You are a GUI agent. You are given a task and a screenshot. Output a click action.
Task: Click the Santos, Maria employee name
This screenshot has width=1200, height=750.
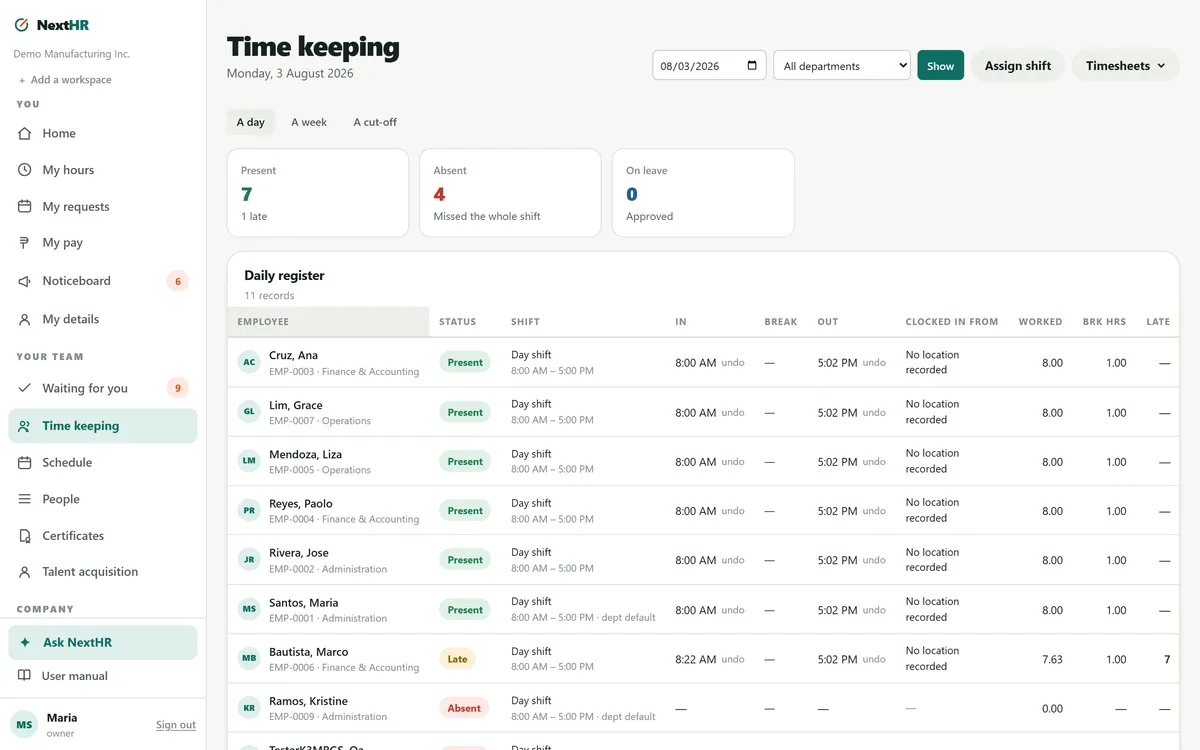(x=304, y=603)
